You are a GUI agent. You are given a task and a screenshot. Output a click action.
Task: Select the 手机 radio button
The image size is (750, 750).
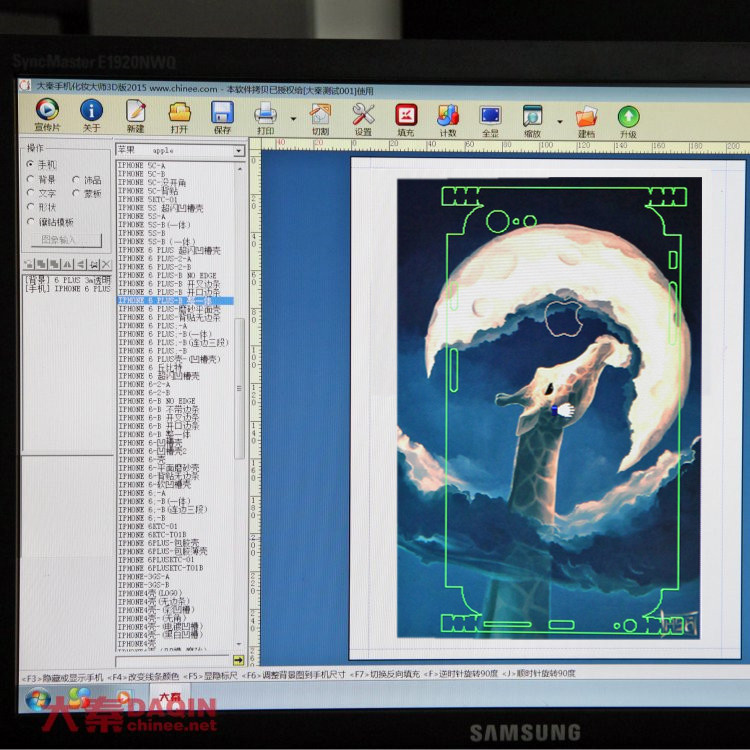[30, 164]
